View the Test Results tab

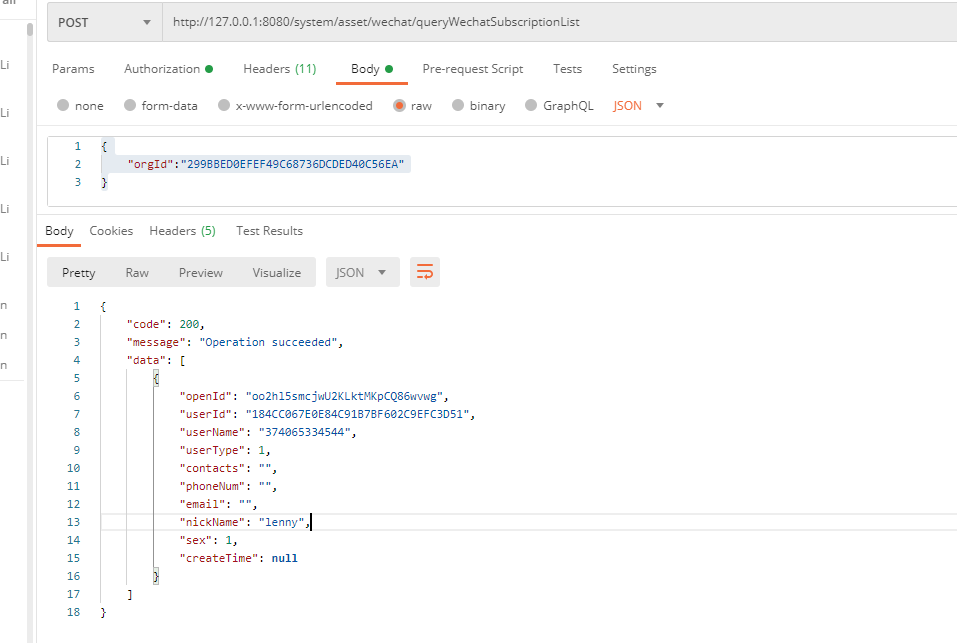click(x=269, y=231)
